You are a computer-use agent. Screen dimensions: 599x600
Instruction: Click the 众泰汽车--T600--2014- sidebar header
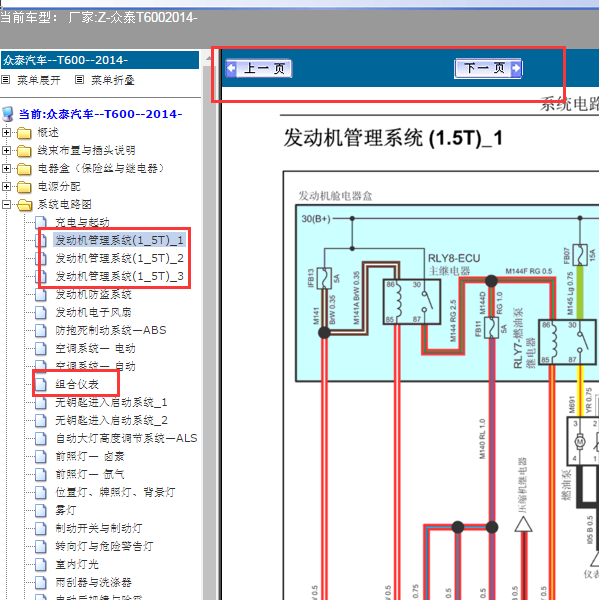tap(100, 60)
